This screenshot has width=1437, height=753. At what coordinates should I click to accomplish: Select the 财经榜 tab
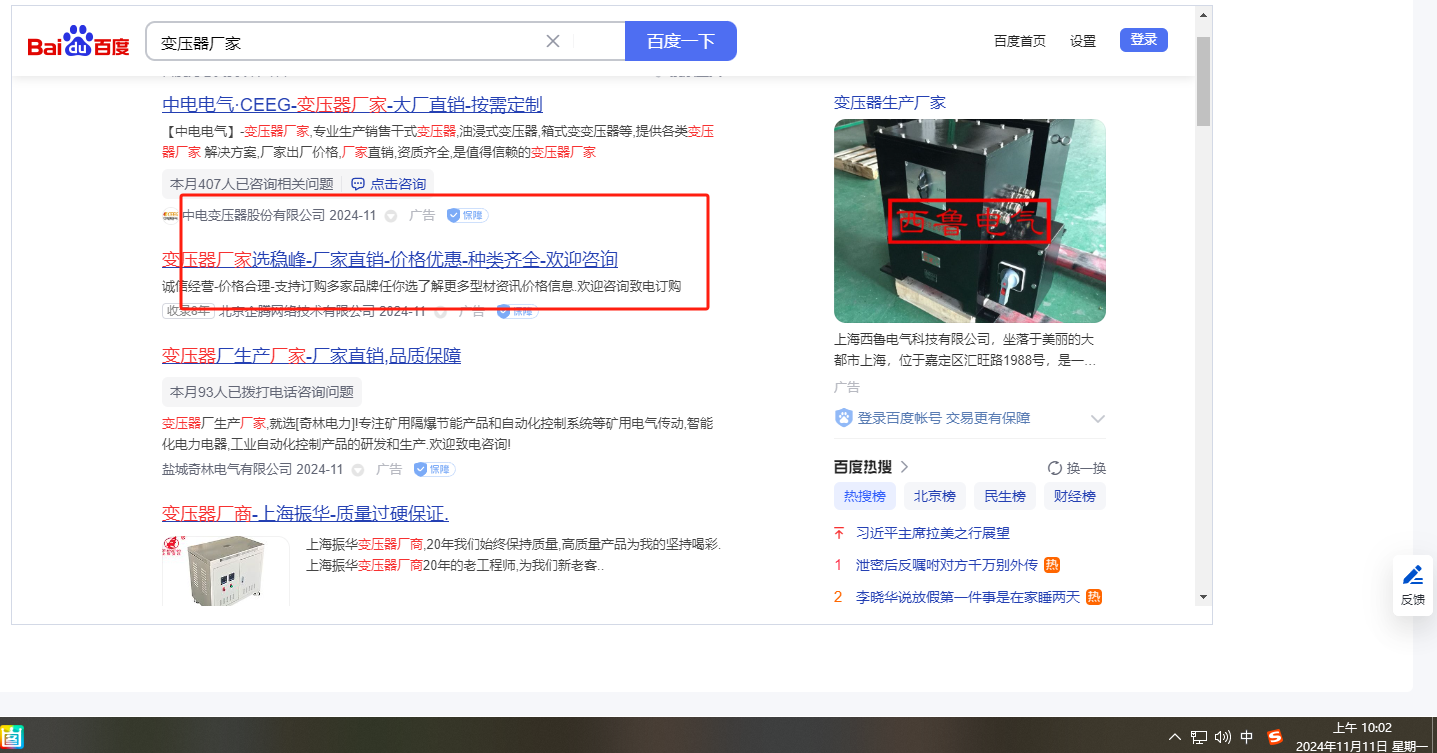(x=1075, y=496)
